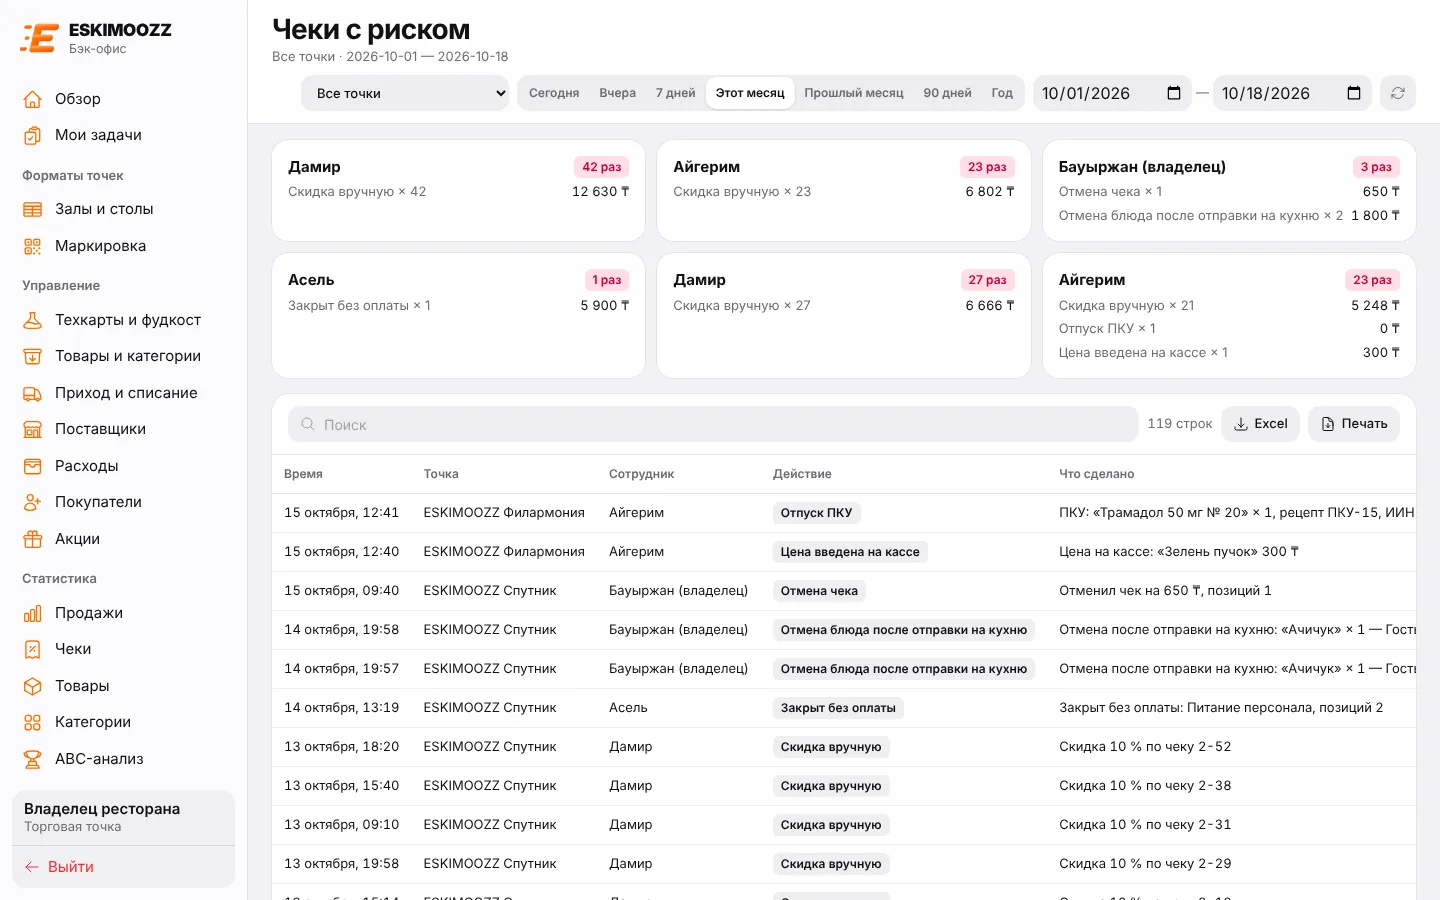Viewport: 1440px width, 900px height.
Task: Click the Техкарты и фудкост icon
Action: click(33, 320)
